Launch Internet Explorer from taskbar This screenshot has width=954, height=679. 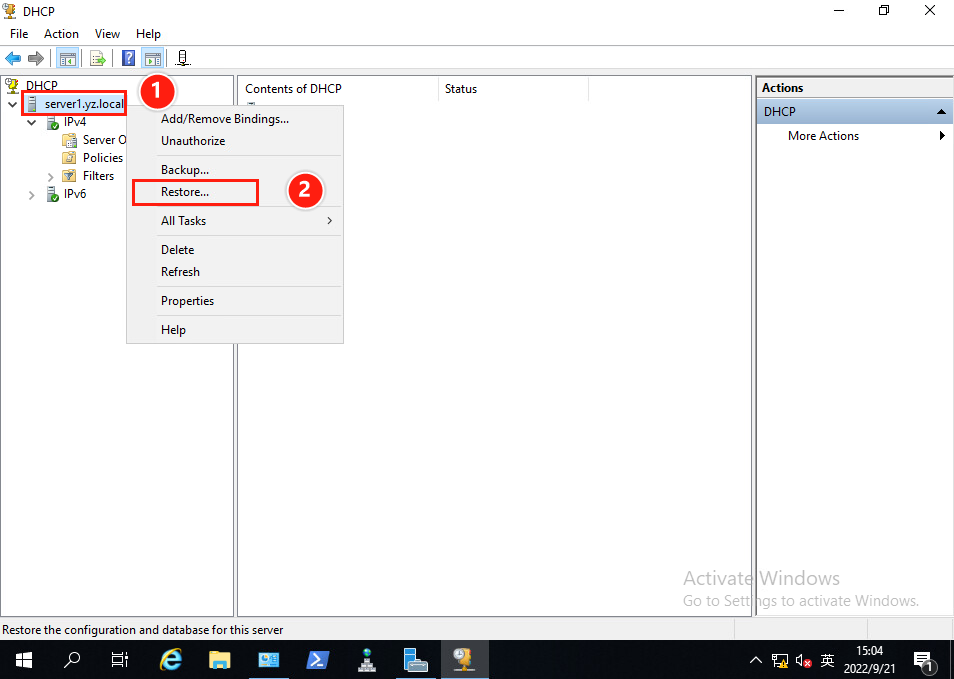click(172, 660)
